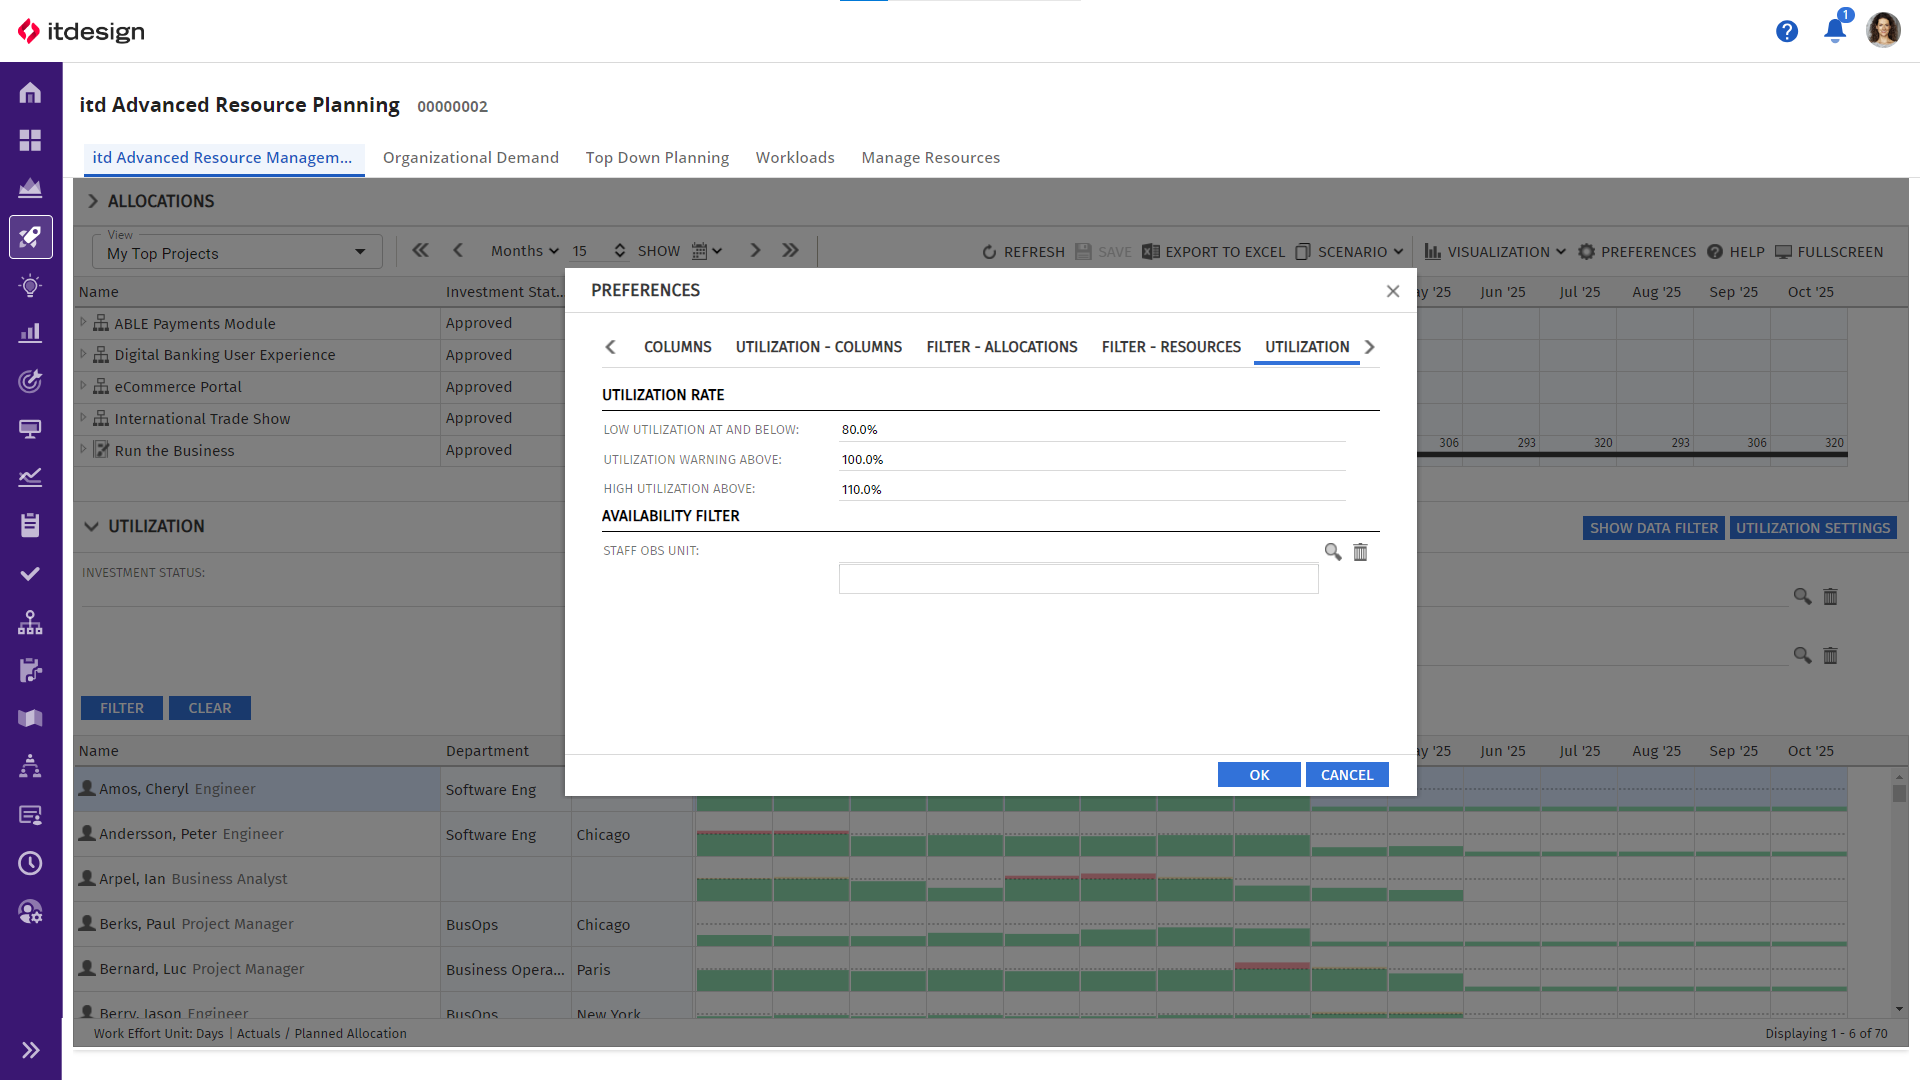The width and height of the screenshot is (1920, 1080).
Task: Open the lightbulb ideas icon in sidebar
Action: pos(30,286)
